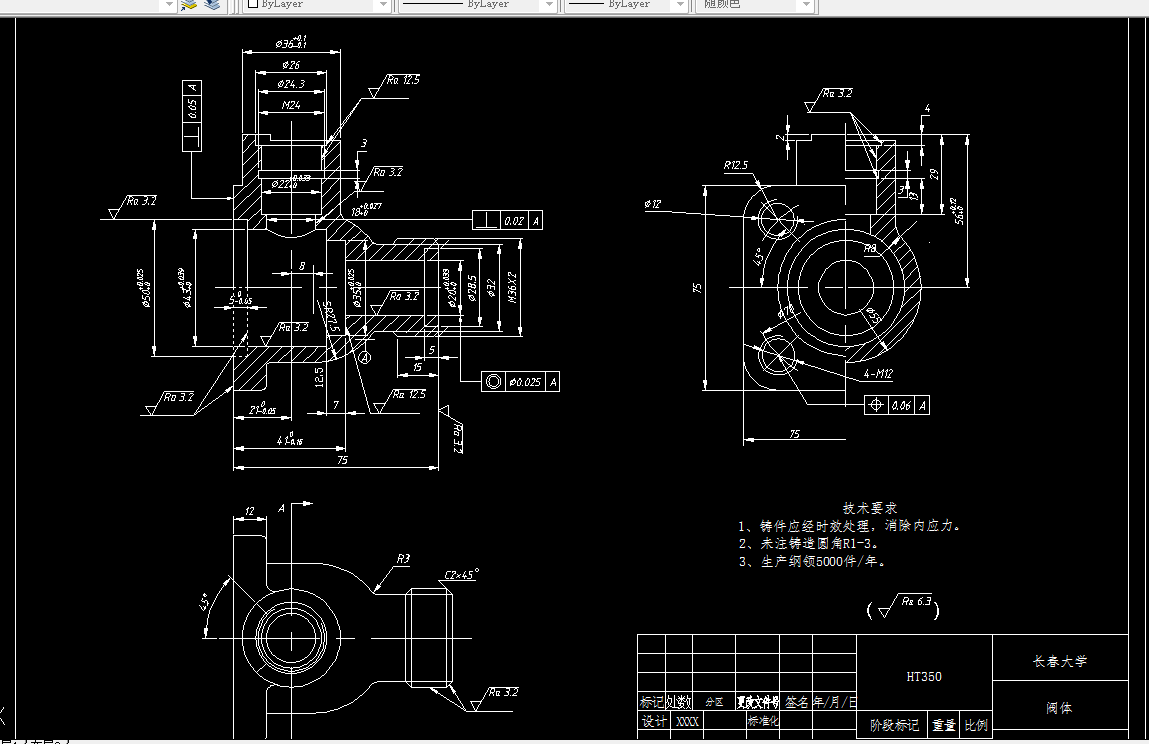Open the ByLayer linetype dropdown
Viewport: 1149px width, 744px height.
pos(547,6)
